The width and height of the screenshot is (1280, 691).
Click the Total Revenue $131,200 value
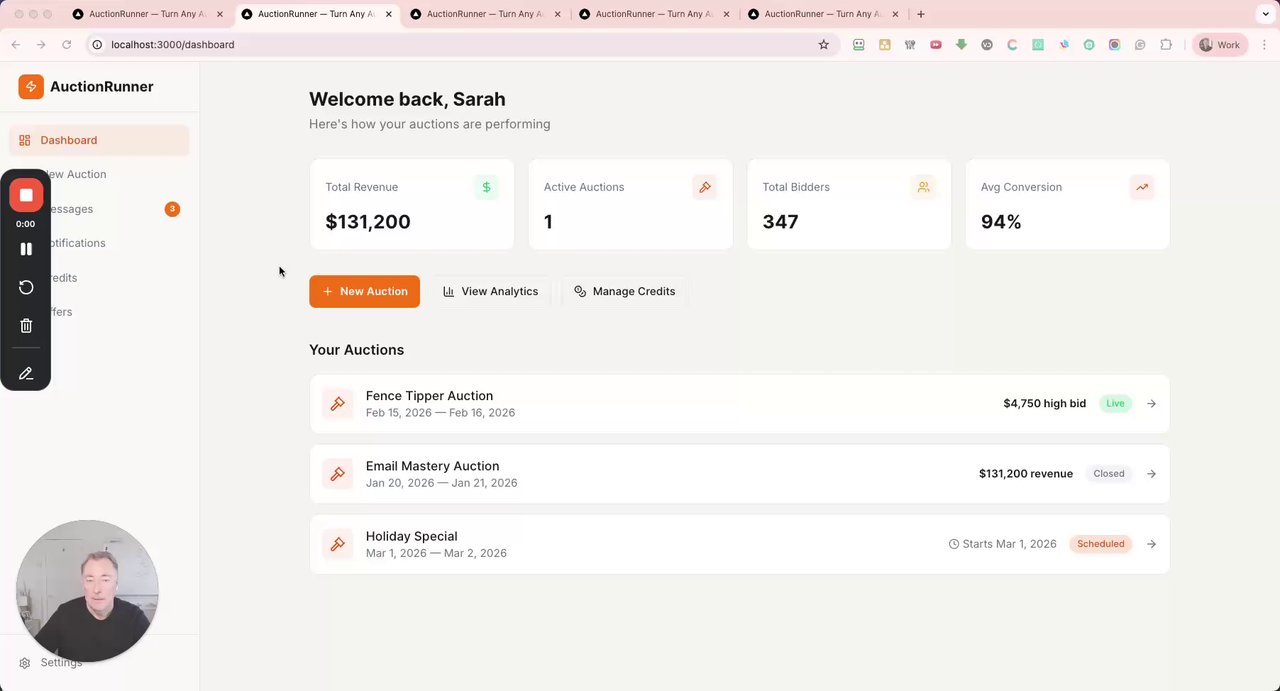click(x=368, y=222)
